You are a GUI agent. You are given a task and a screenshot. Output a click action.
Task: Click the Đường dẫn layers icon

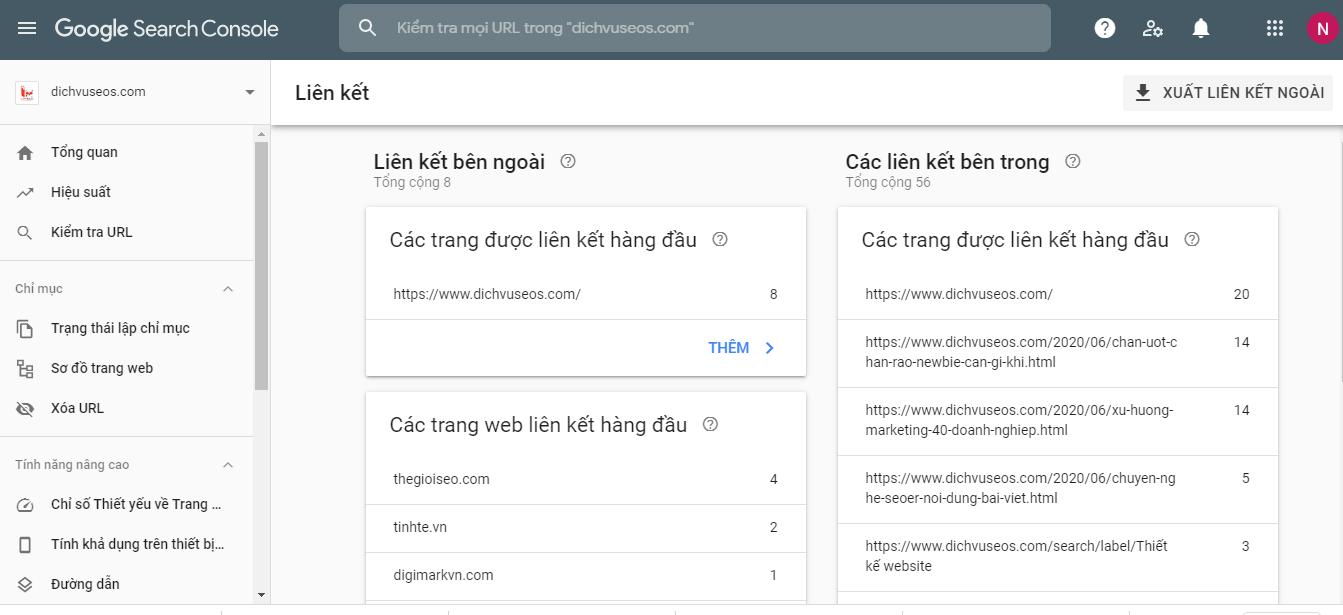pos(26,584)
